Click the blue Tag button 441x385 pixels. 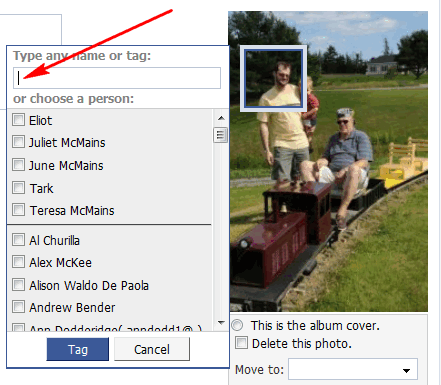click(x=78, y=349)
